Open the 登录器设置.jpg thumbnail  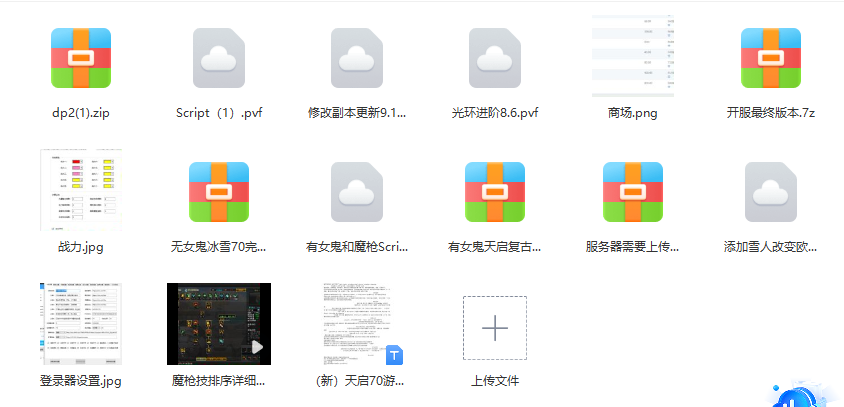tap(81, 325)
